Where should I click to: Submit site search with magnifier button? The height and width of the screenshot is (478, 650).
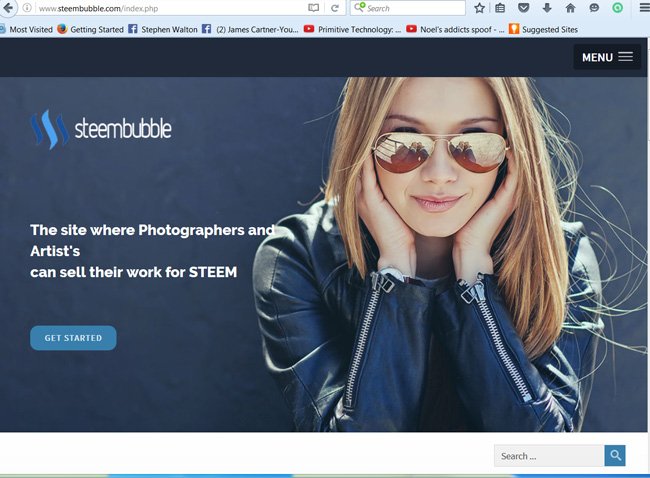[615, 456]
